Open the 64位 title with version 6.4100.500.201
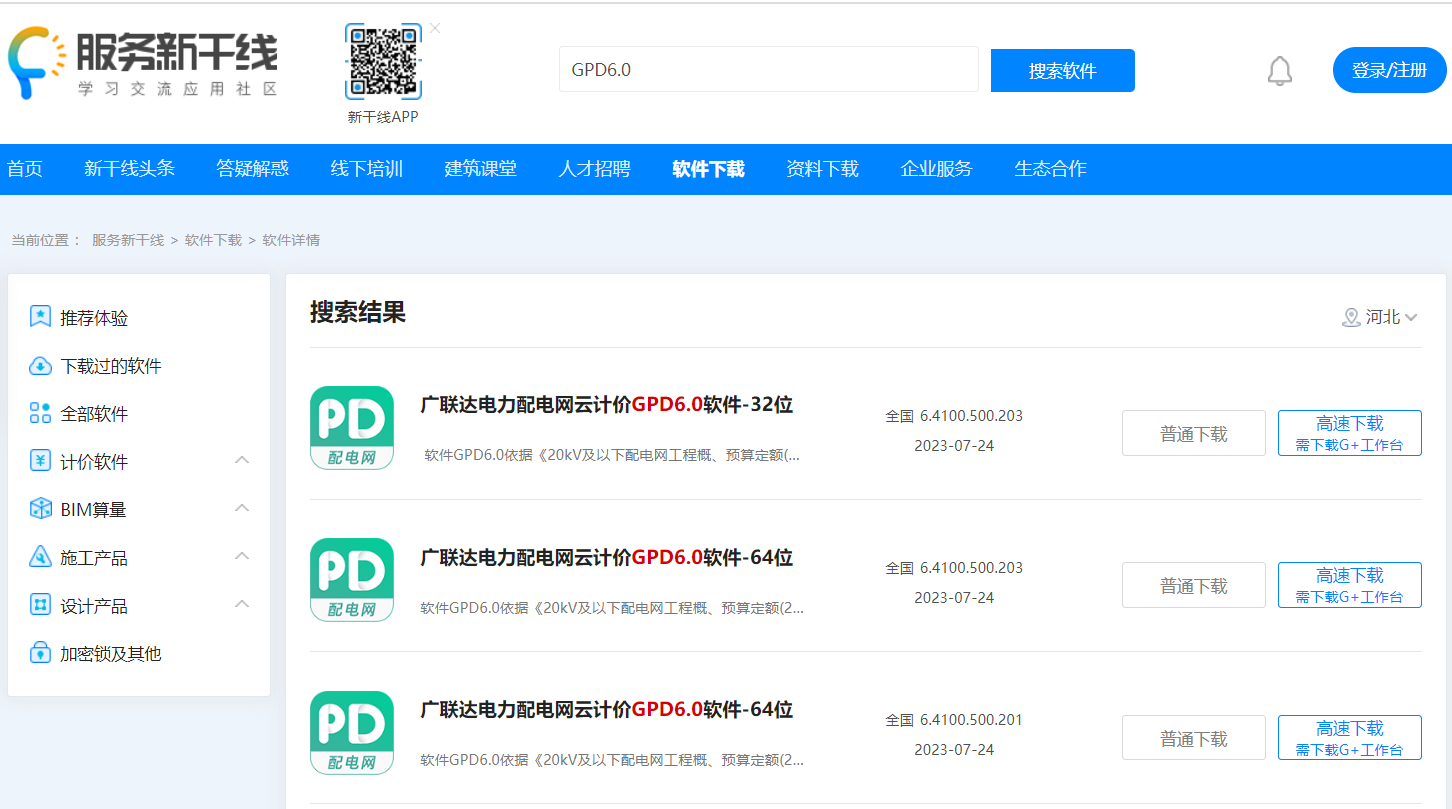1452x809 pixels. 607,710
